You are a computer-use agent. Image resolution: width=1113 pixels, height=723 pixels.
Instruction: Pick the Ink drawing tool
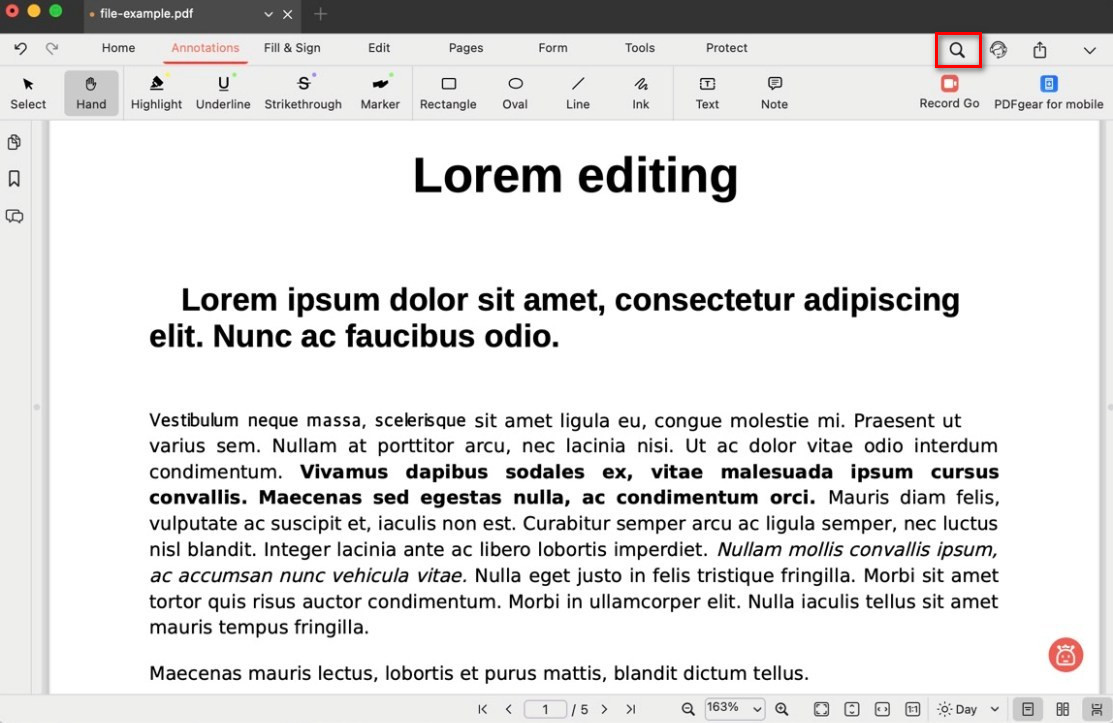(640, 92)
